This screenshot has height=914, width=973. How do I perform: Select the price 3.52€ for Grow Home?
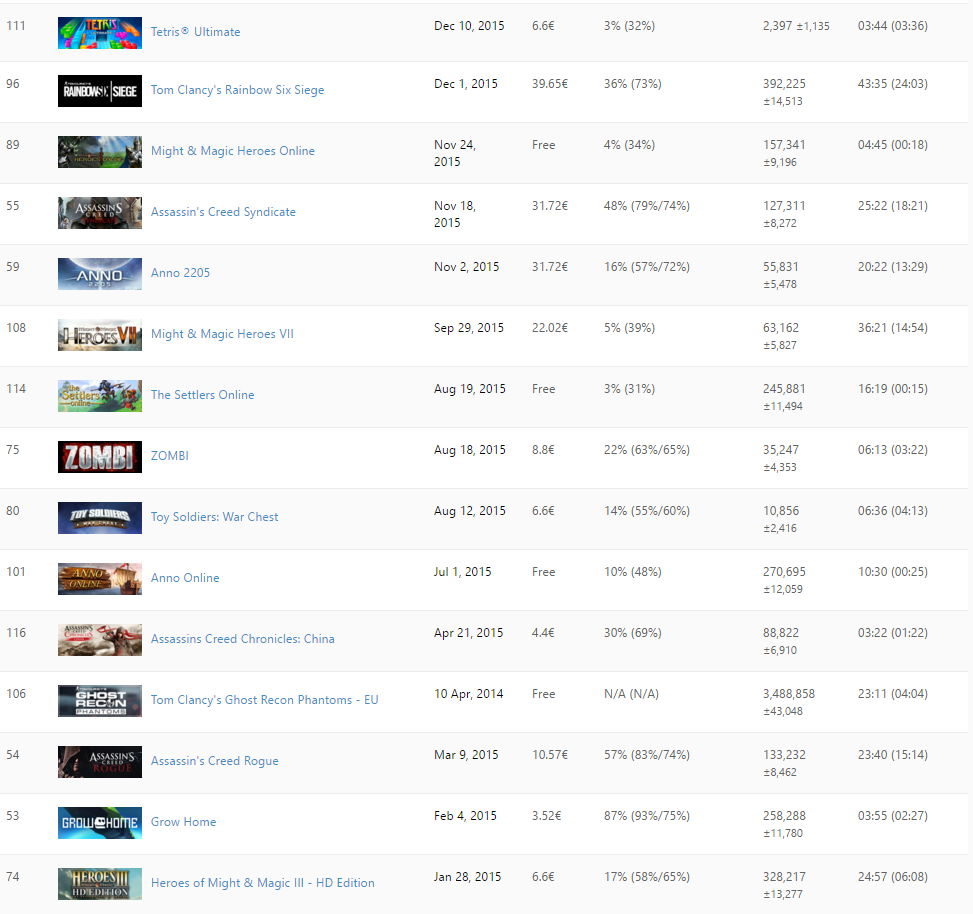tap(547, 815)
